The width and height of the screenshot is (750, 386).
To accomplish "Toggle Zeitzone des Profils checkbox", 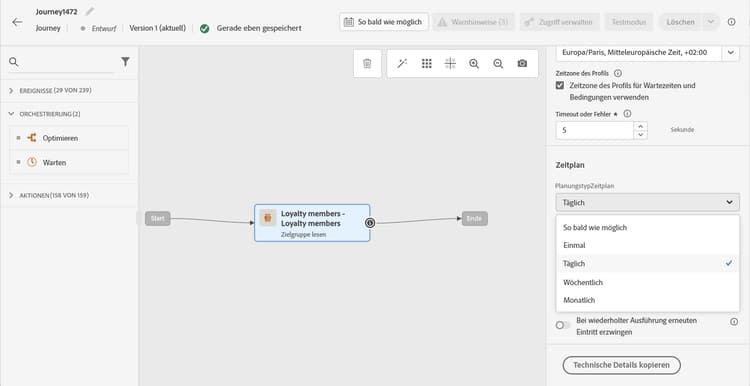I will (560, 86).
